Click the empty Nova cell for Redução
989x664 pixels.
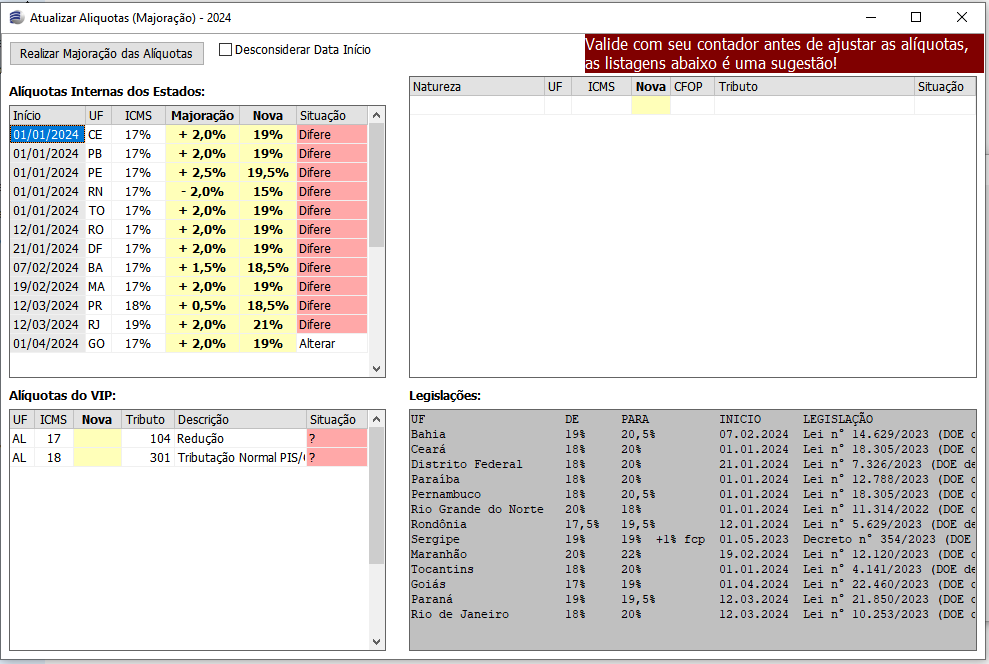point(97,439)
